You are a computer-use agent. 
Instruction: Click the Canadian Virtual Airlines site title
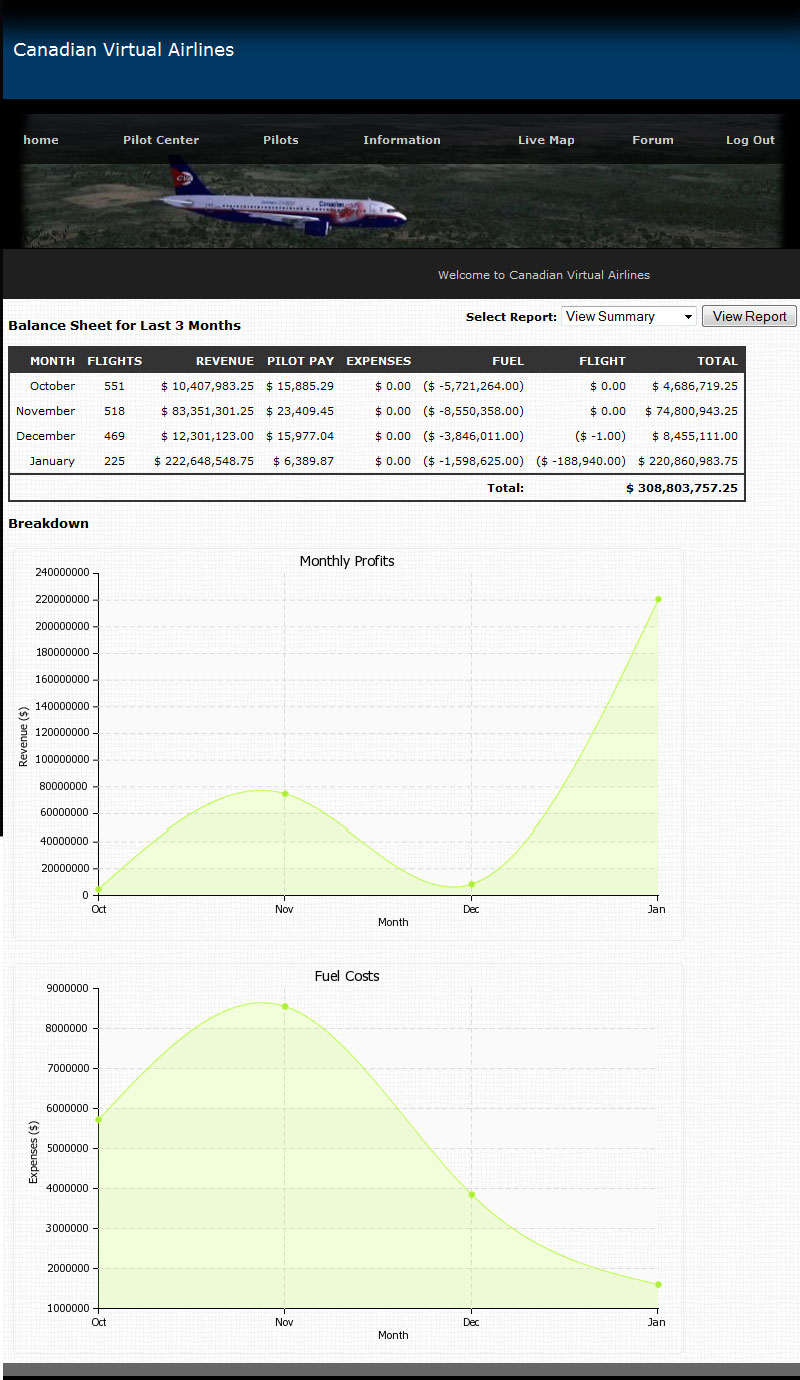(x=124, y=50)
